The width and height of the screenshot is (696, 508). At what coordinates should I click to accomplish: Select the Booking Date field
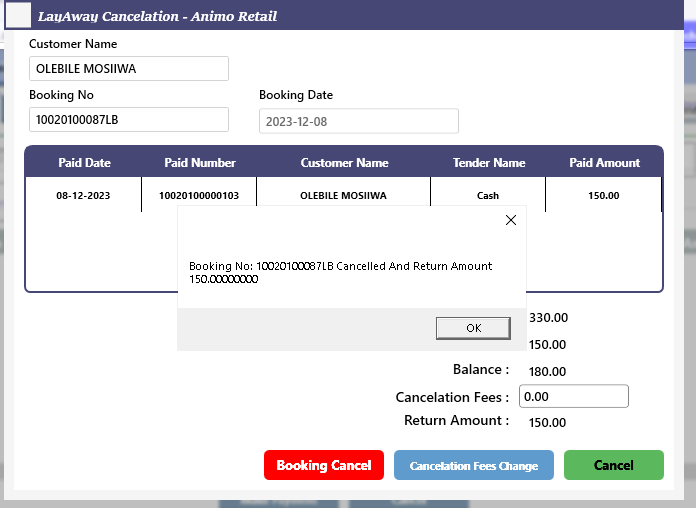coord(358,121)
